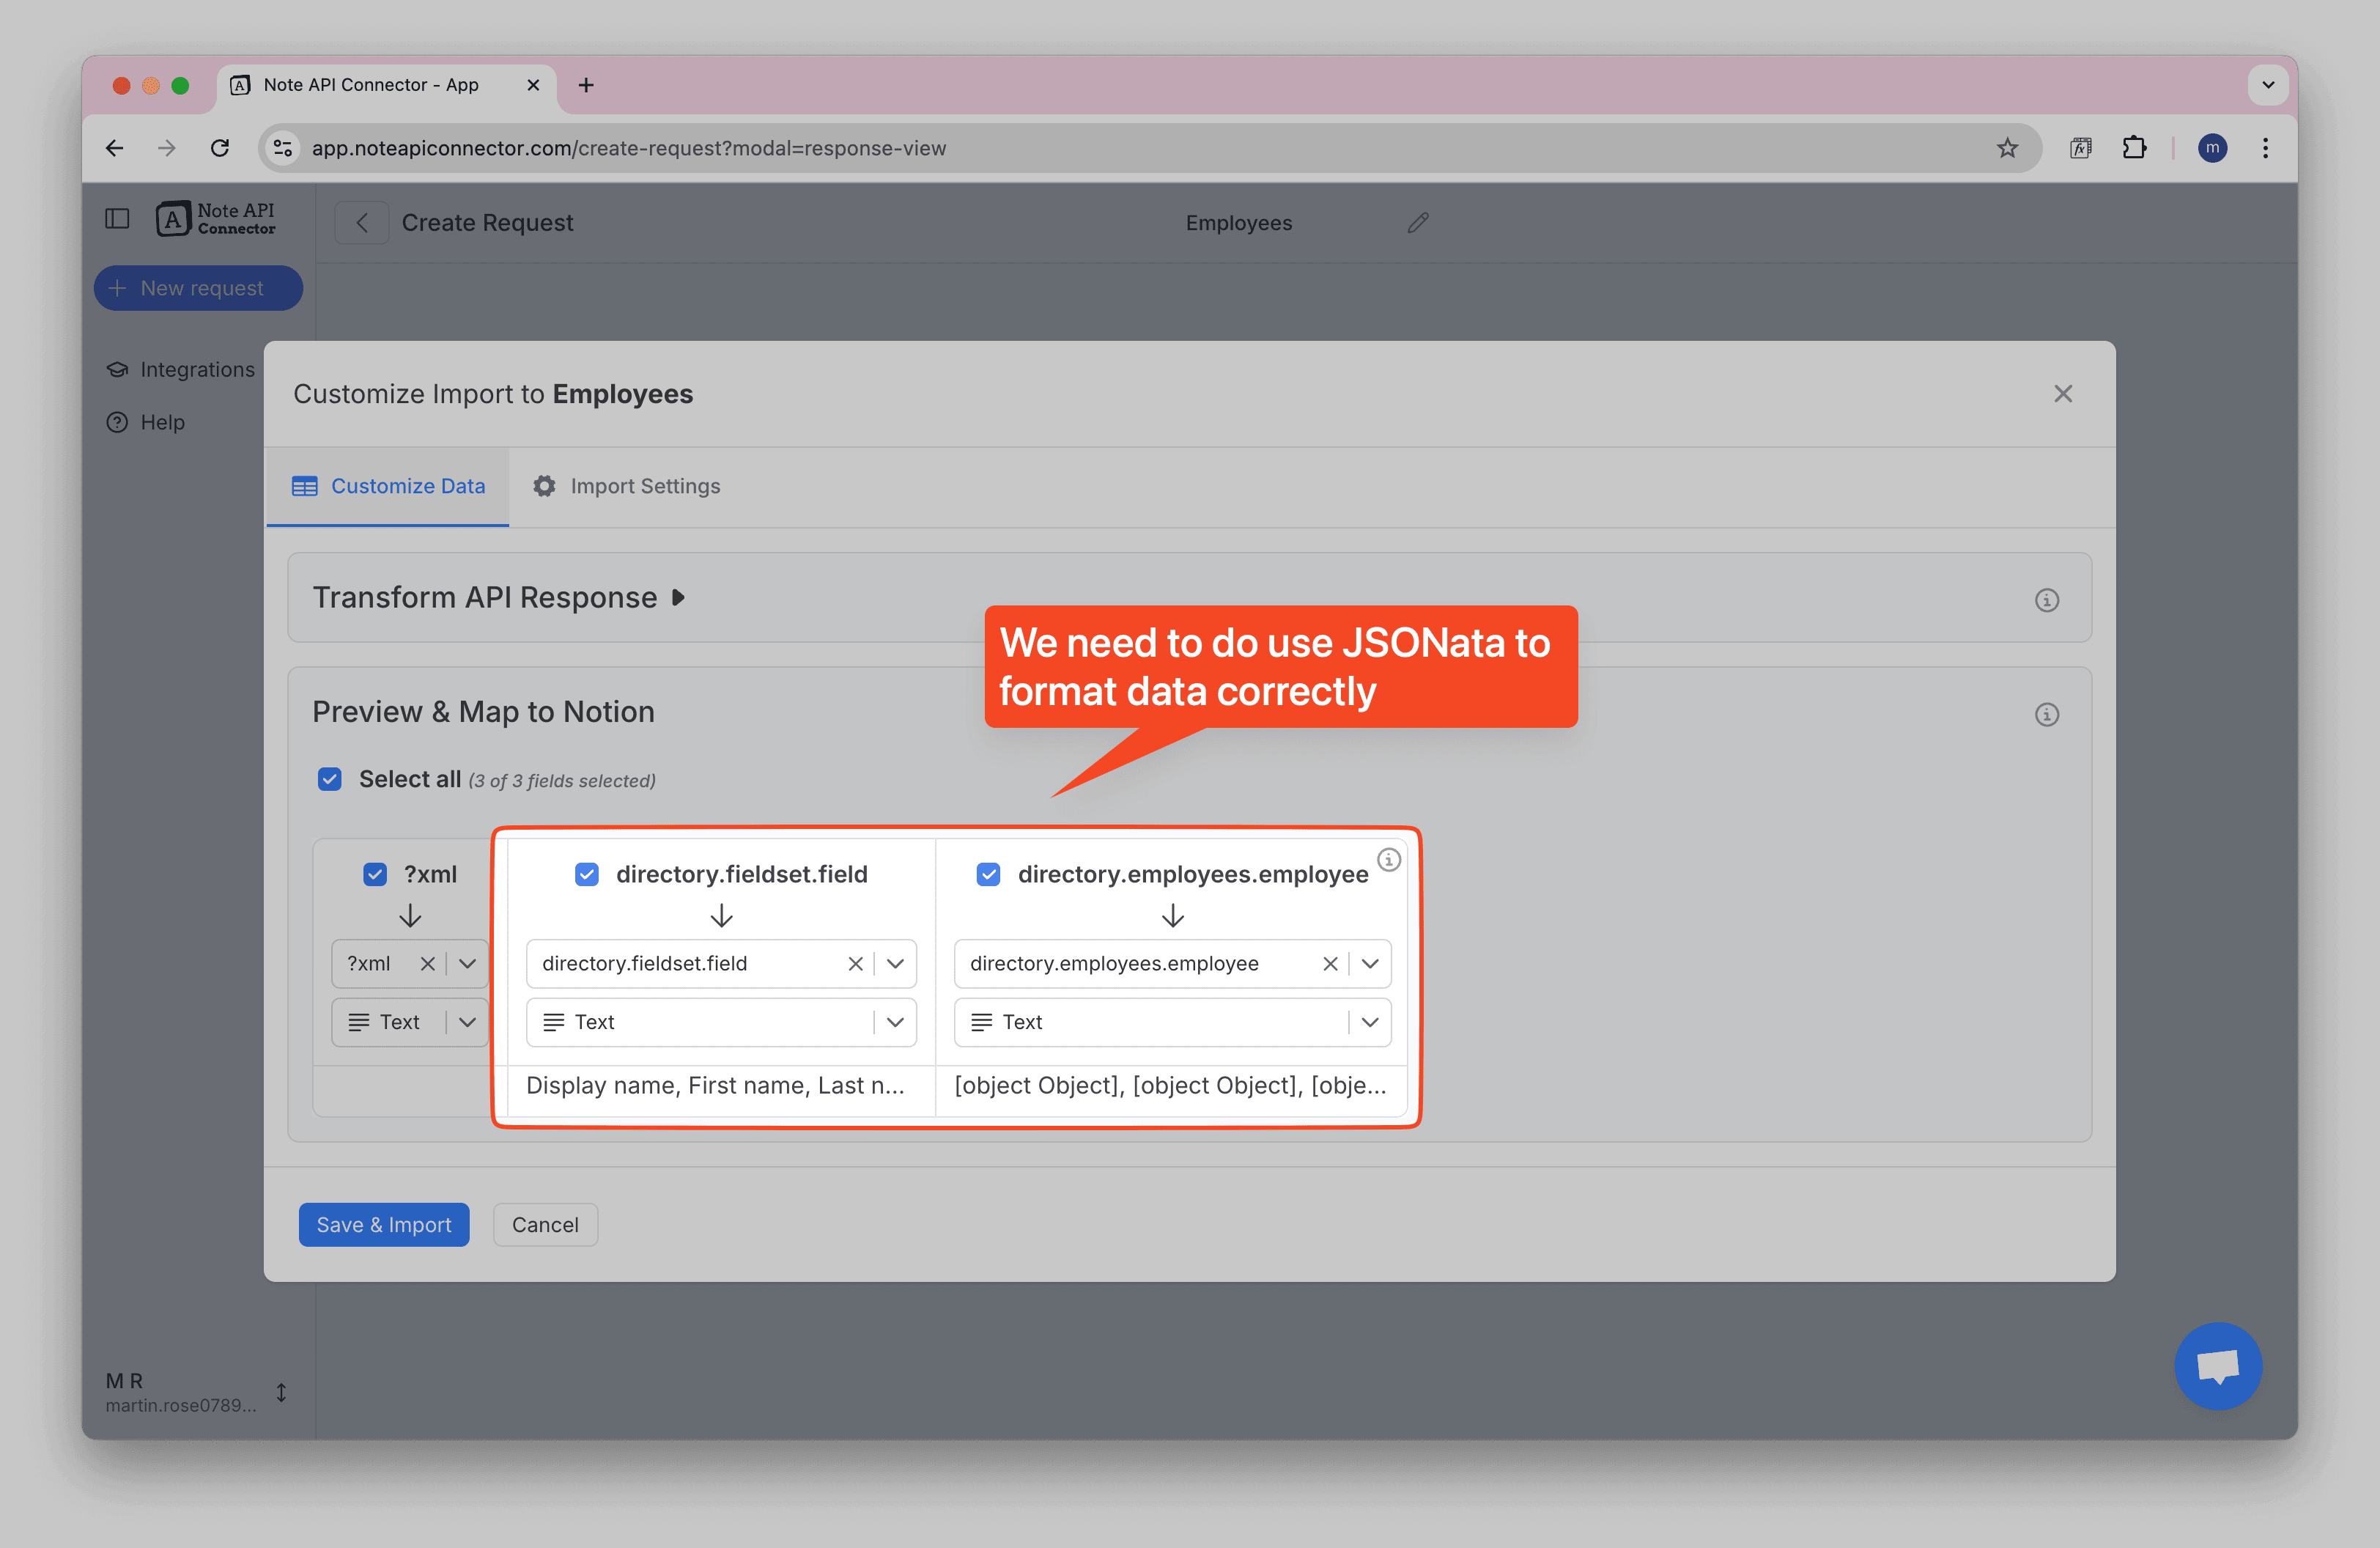2380x1548 pixels.
Task: Open browser extensions puzzle icon
Action: [x=2134, y=148]
